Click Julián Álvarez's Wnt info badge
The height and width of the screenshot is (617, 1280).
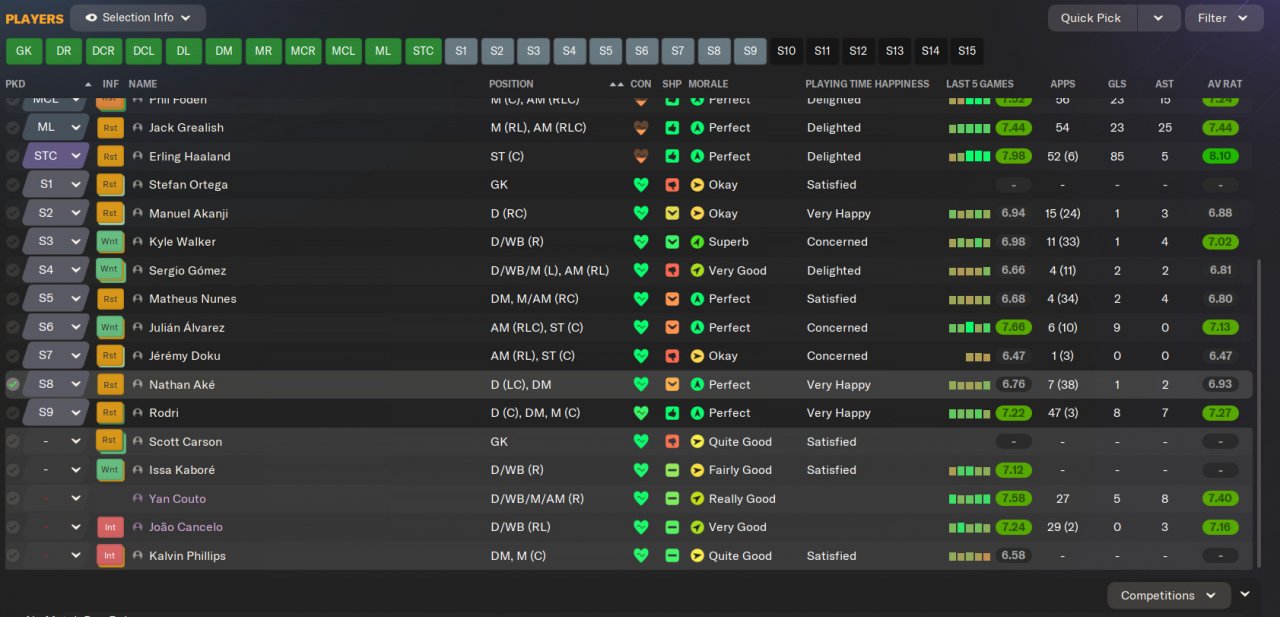(x=109, y=327)
